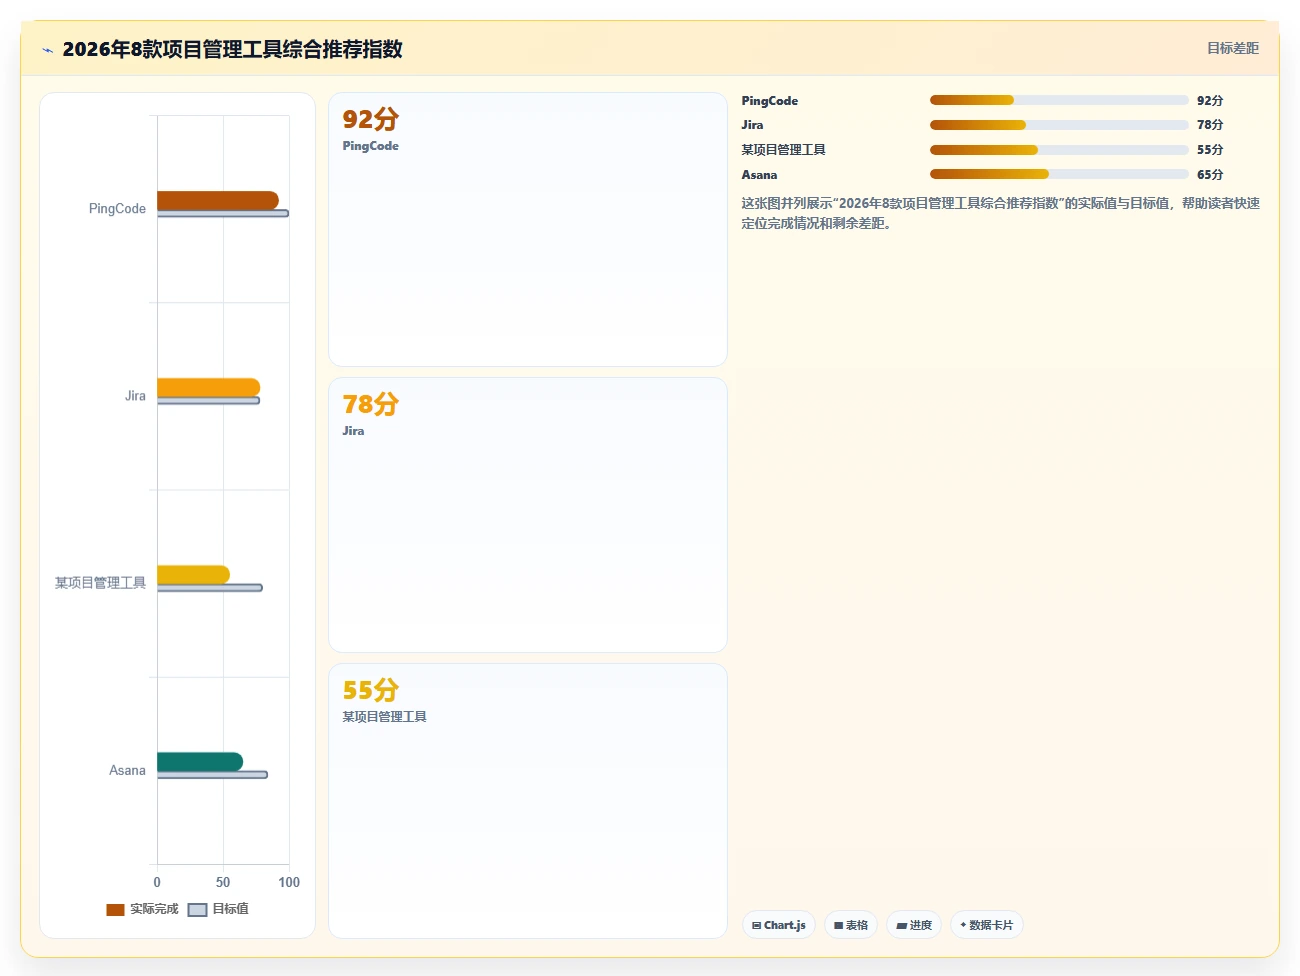Click the 实际完成 orange legend swatch
Viewport: 1300px width, 976px height.
click(115, 910)
